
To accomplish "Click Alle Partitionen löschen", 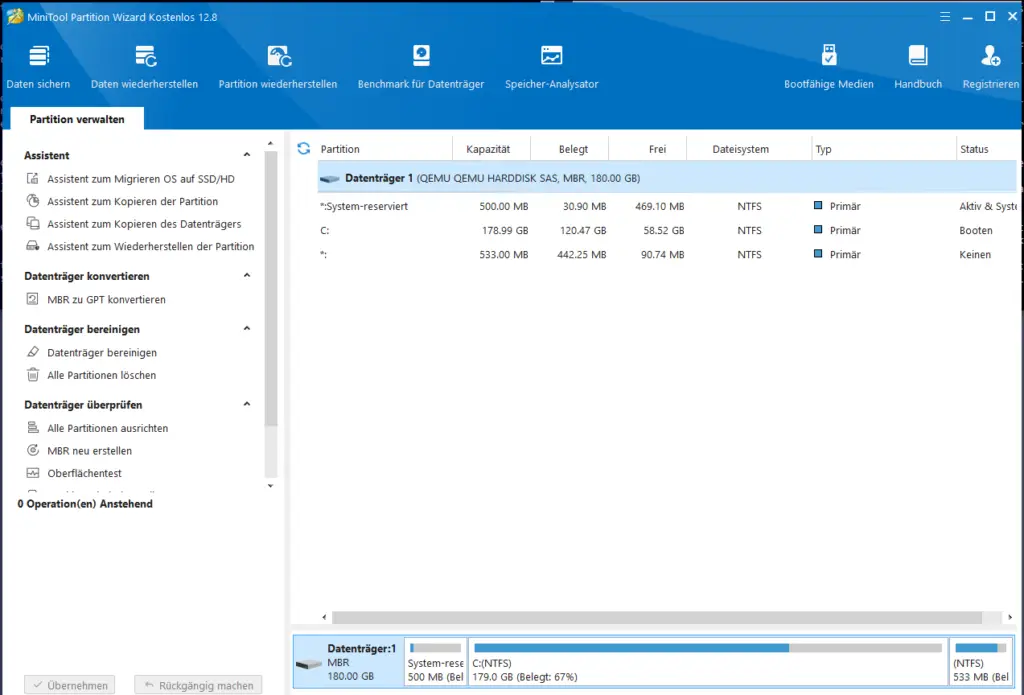I will (101, 376).
